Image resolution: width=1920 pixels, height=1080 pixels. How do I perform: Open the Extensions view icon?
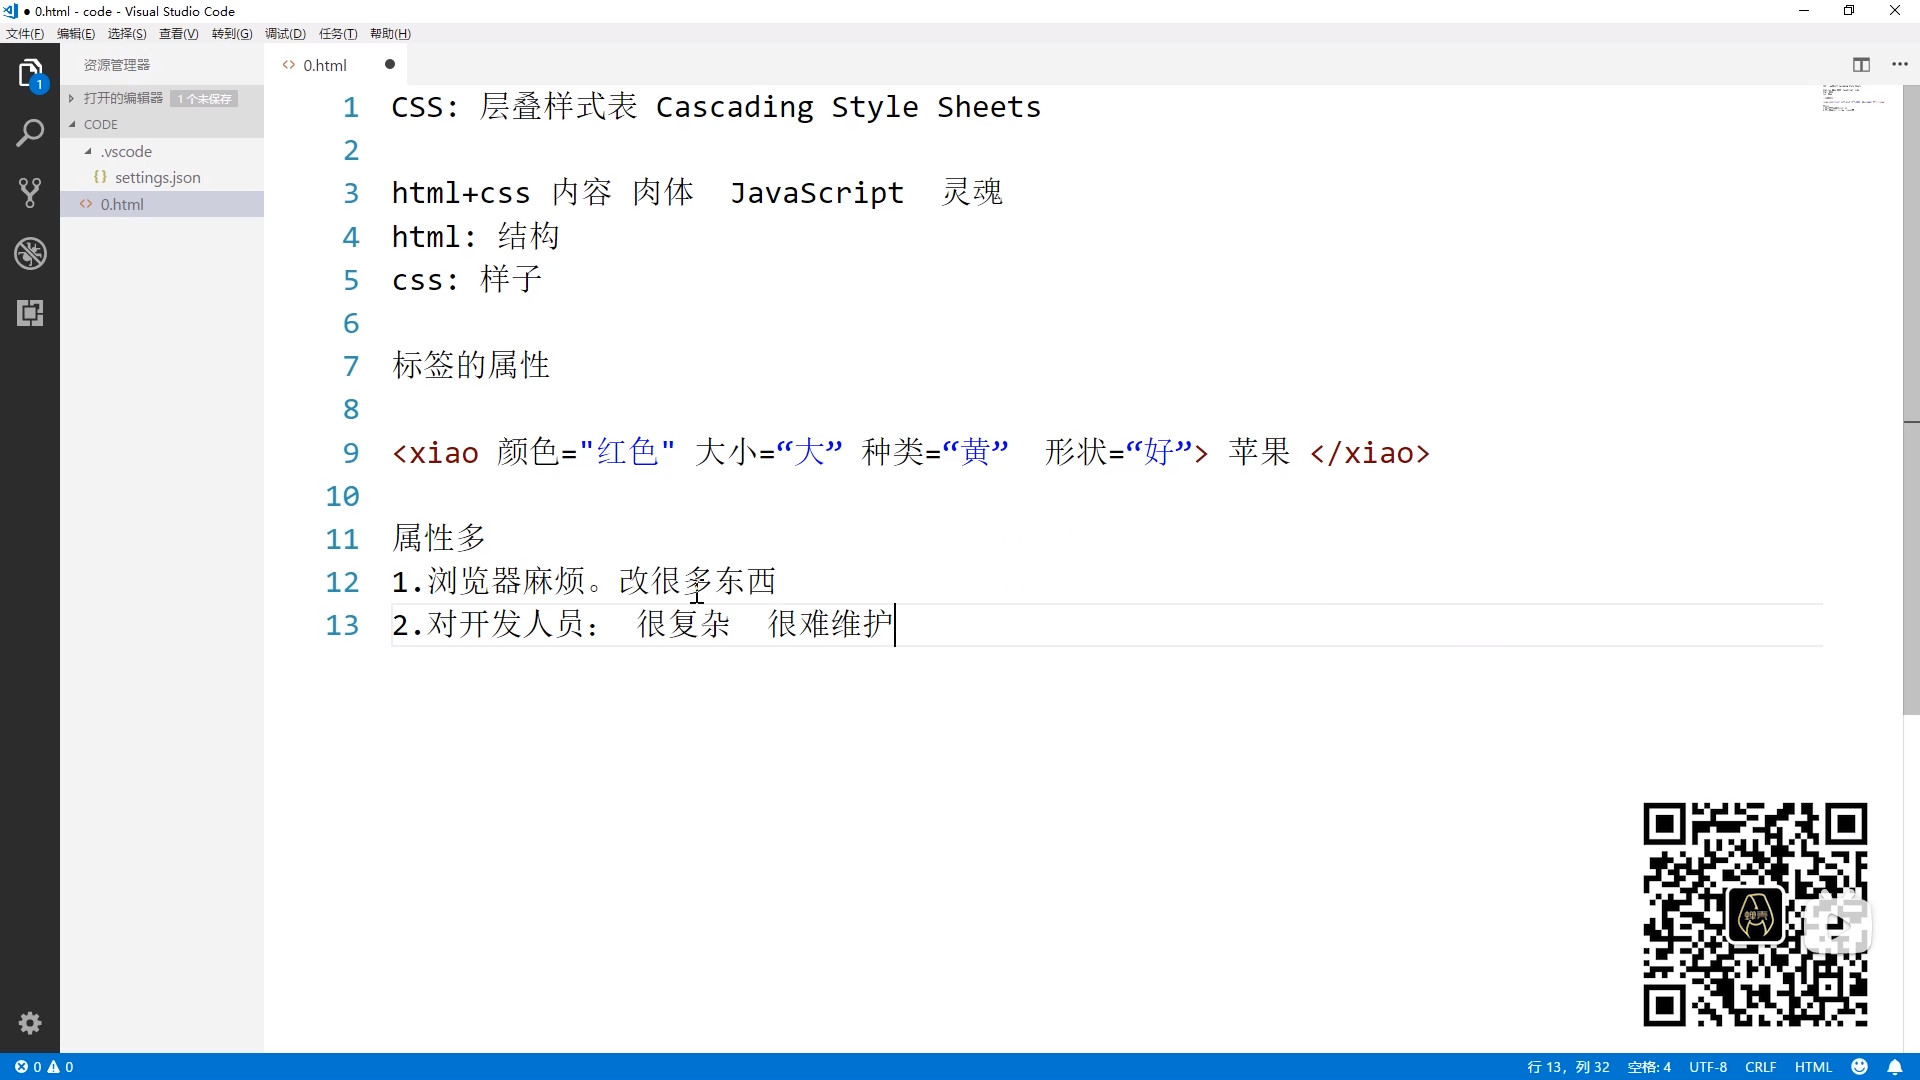30,313
